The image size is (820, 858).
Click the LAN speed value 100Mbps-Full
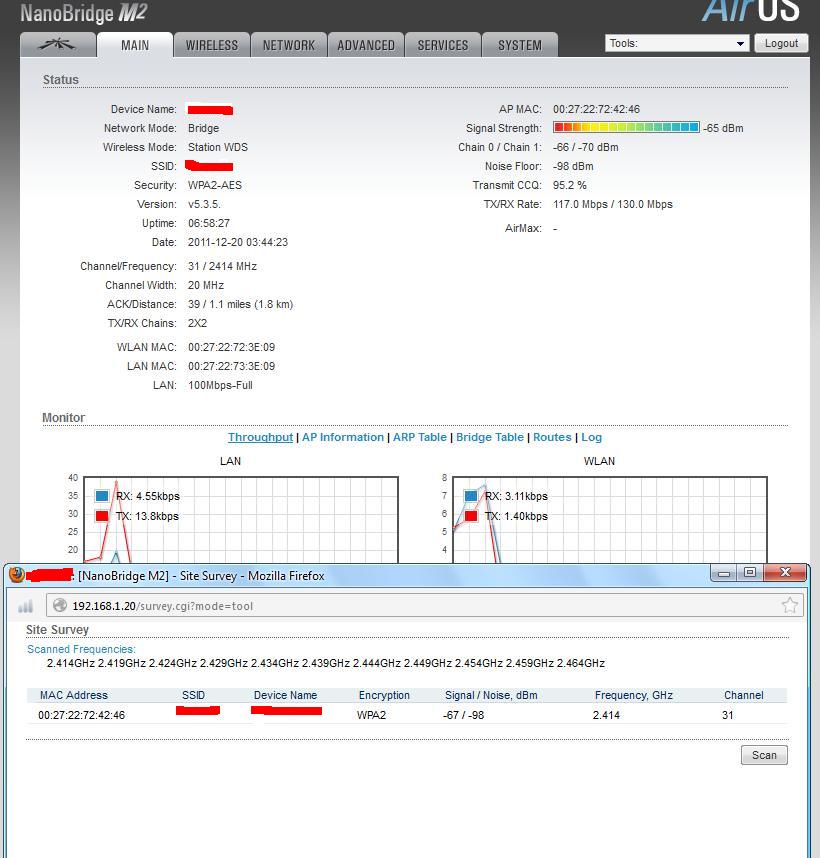point(220,385)
